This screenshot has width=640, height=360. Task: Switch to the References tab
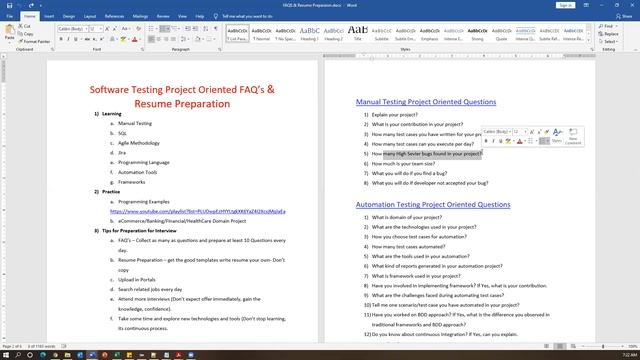point(114,16)
